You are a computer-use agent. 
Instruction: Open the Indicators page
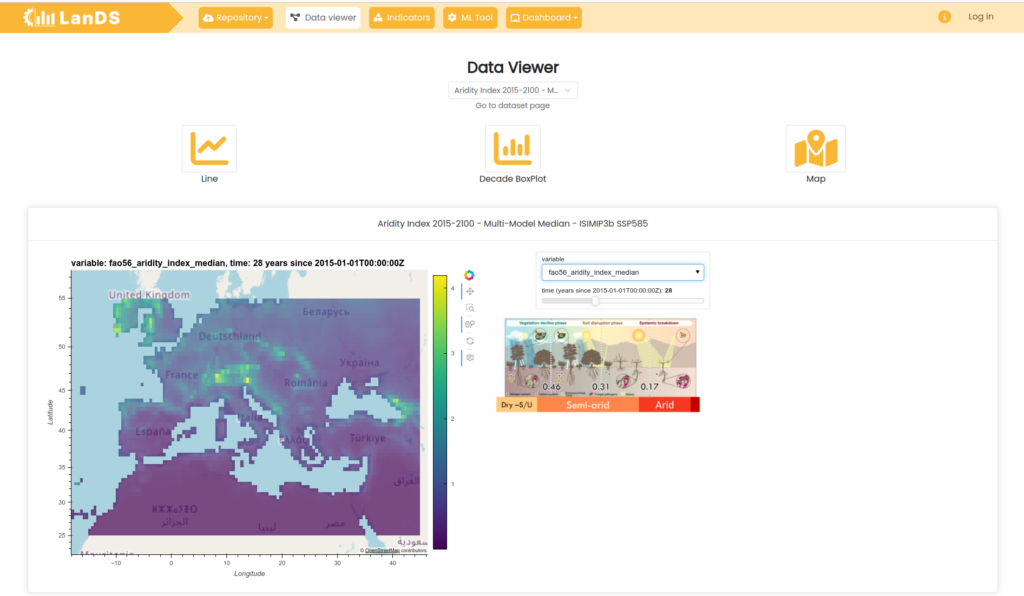click(402, 18)
